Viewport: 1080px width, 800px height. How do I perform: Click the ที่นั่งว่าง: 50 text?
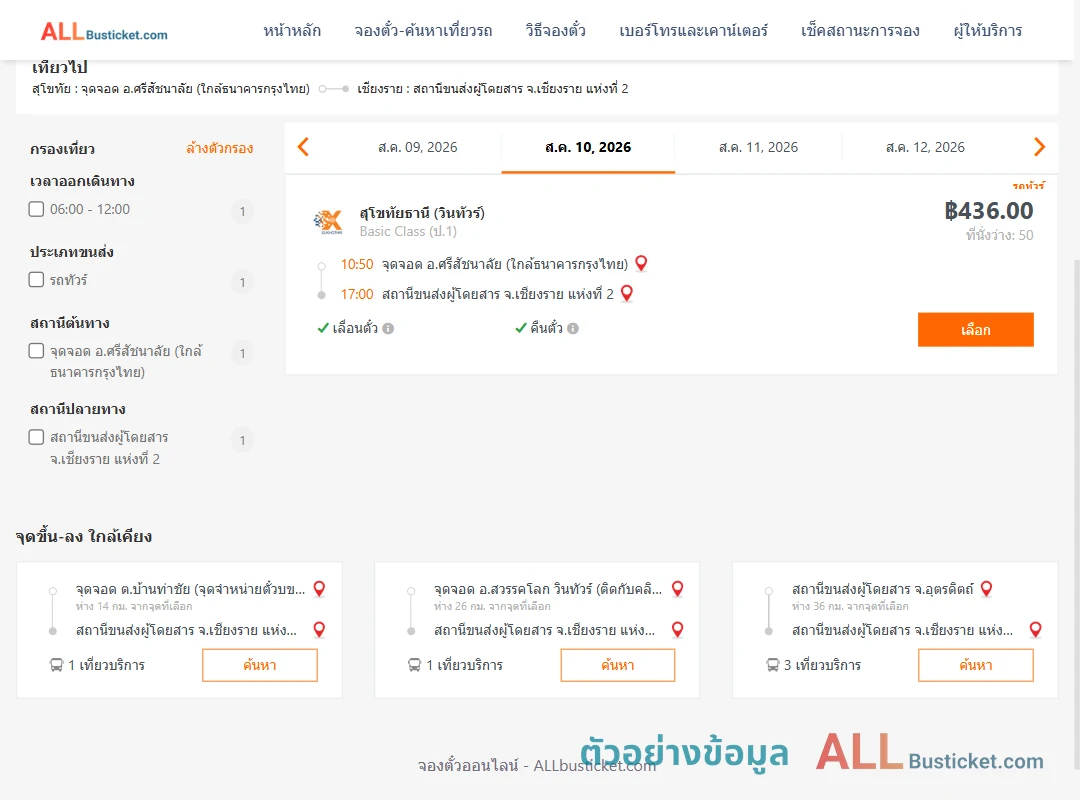999,235
